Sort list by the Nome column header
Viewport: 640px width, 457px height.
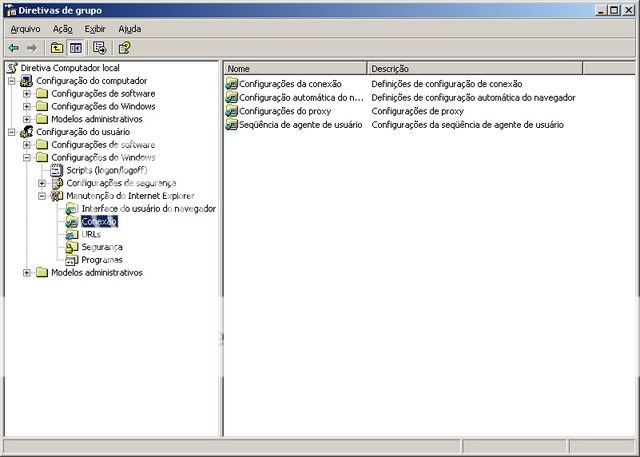click(296, 69)
